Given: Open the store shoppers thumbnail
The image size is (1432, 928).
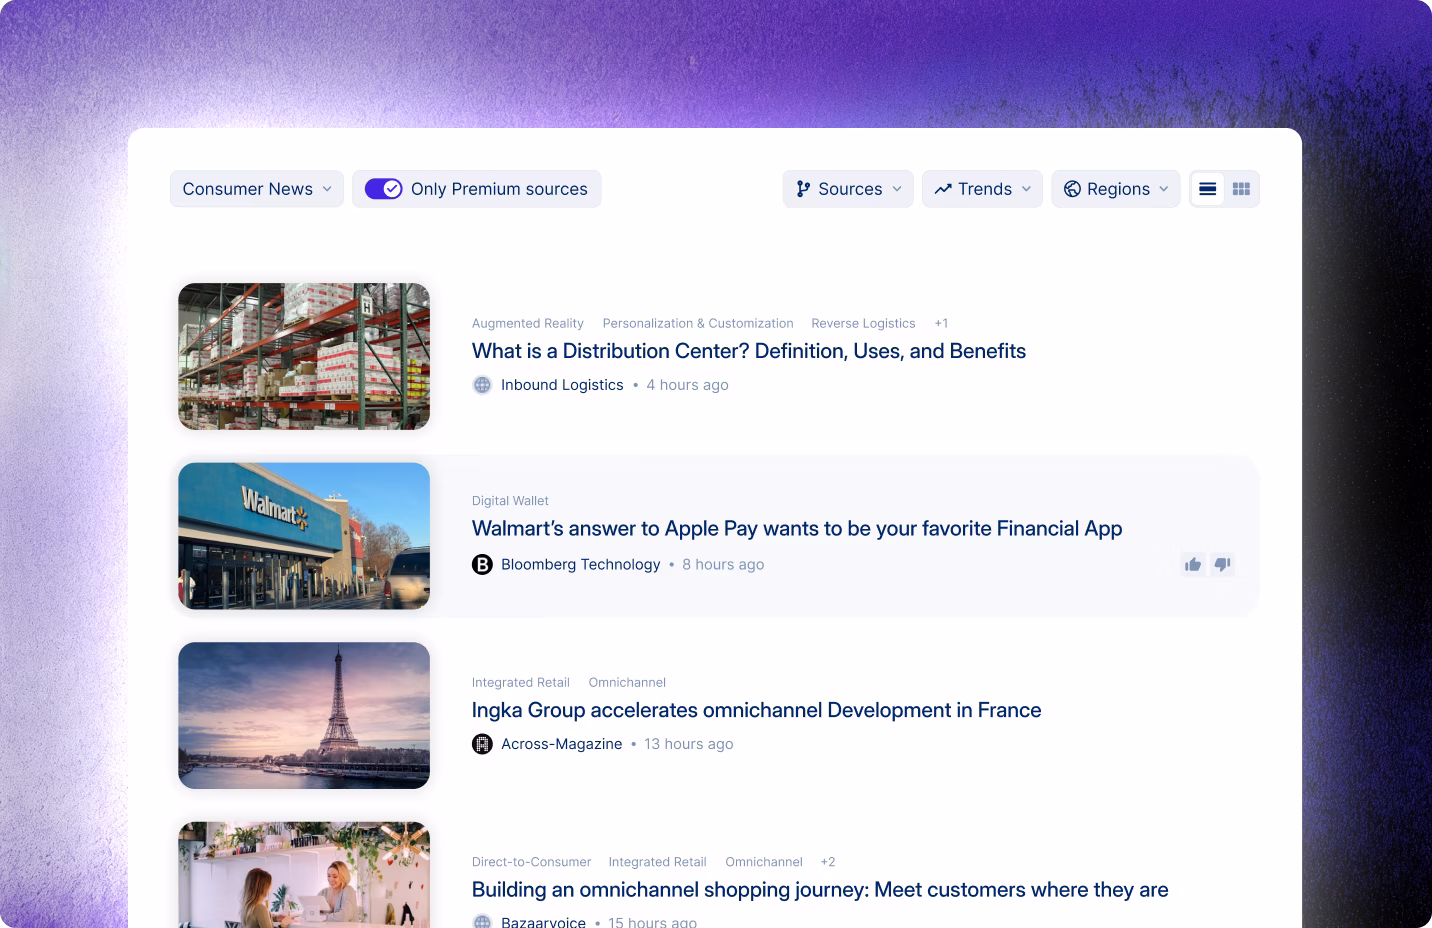Looking at the screenshot, I should click(x=304, y=875).
